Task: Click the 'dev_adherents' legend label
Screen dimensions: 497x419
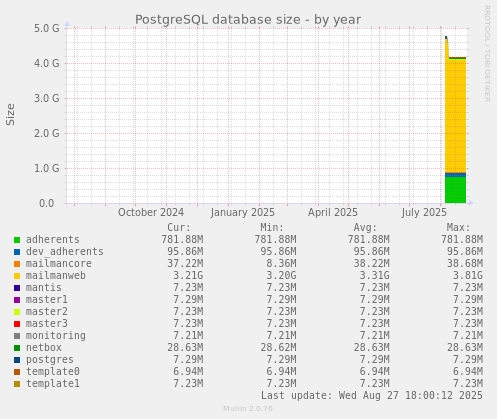Action: point(65,252)
